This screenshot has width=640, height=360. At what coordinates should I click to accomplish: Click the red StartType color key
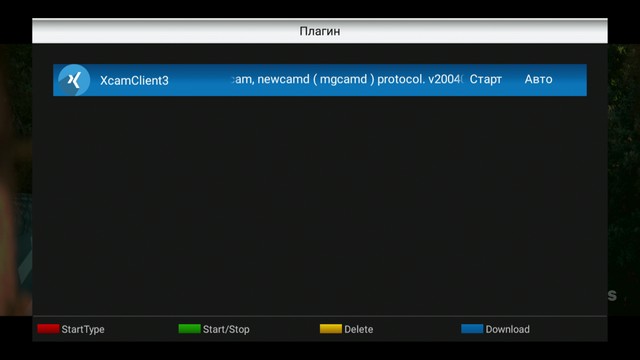[x=48, y=329]
